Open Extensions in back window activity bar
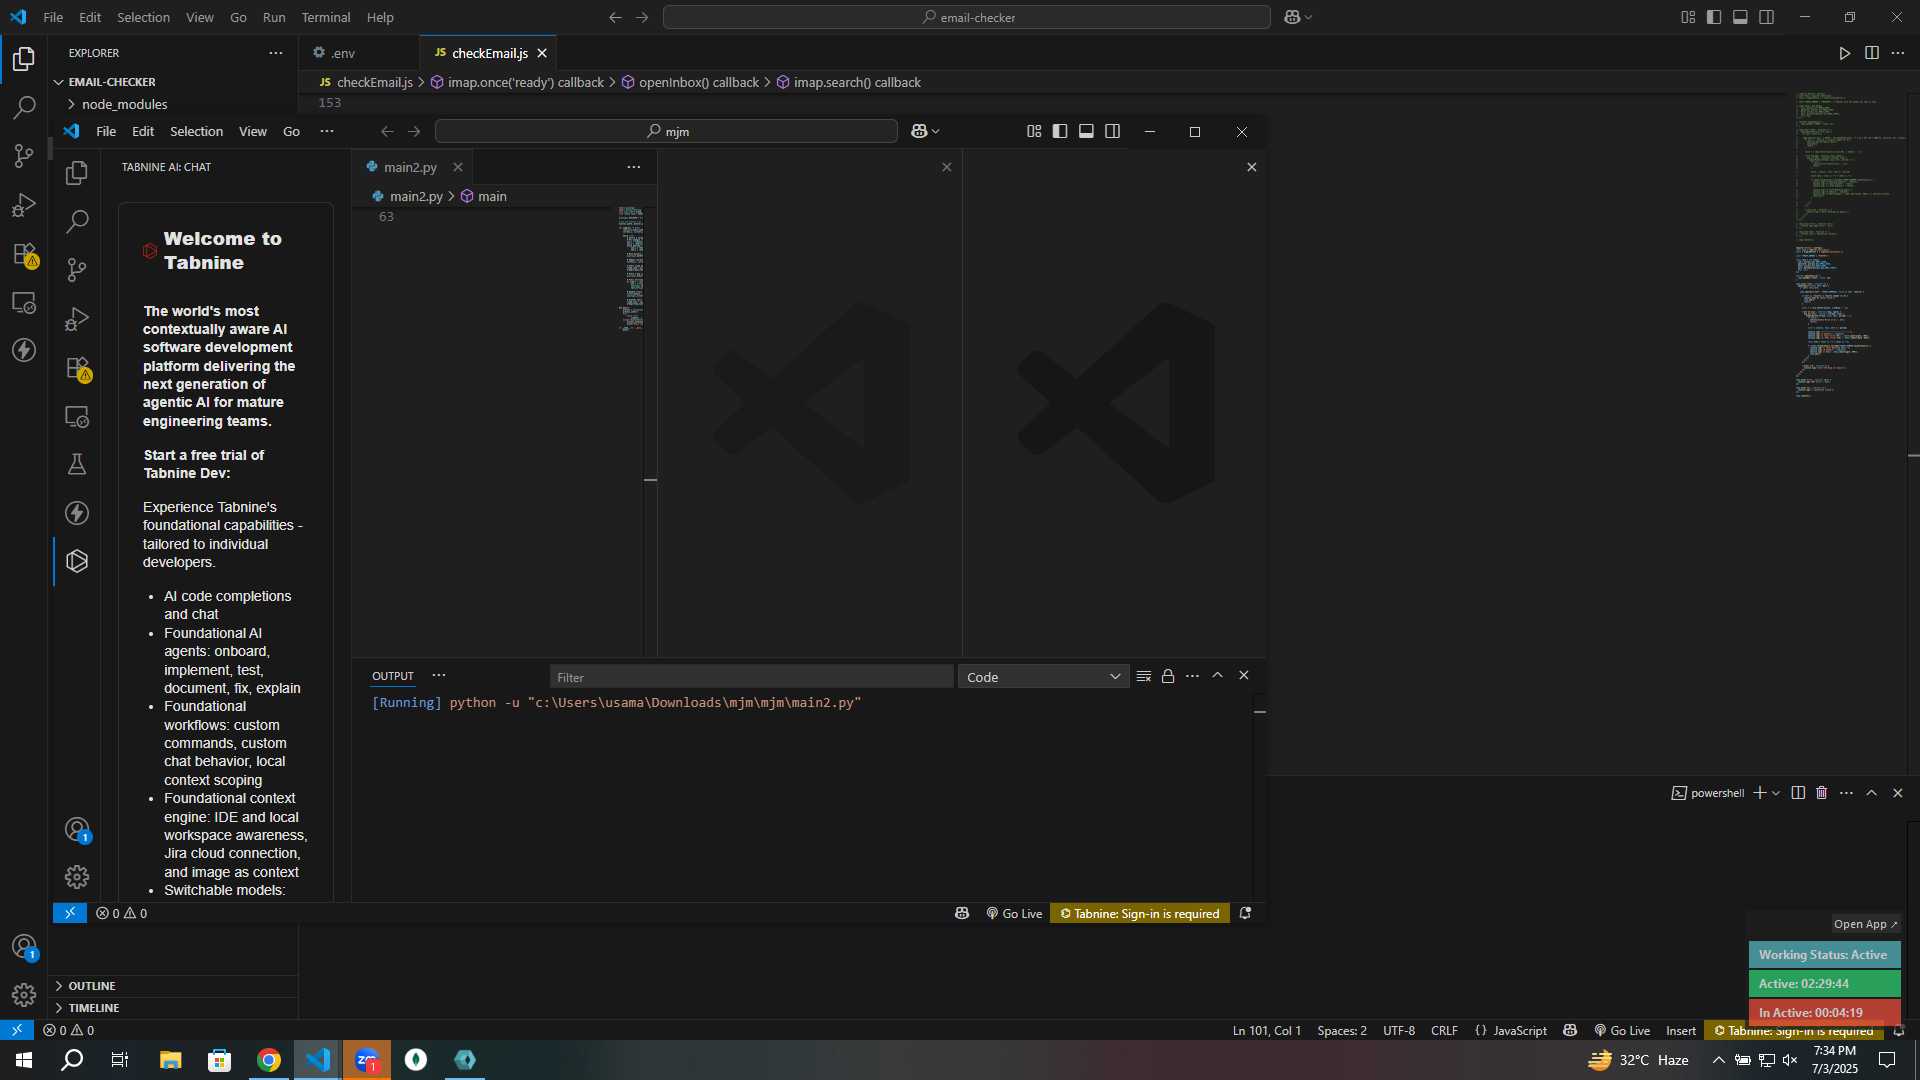Screen dimensions: 1920x1080 tap(24, 254)
